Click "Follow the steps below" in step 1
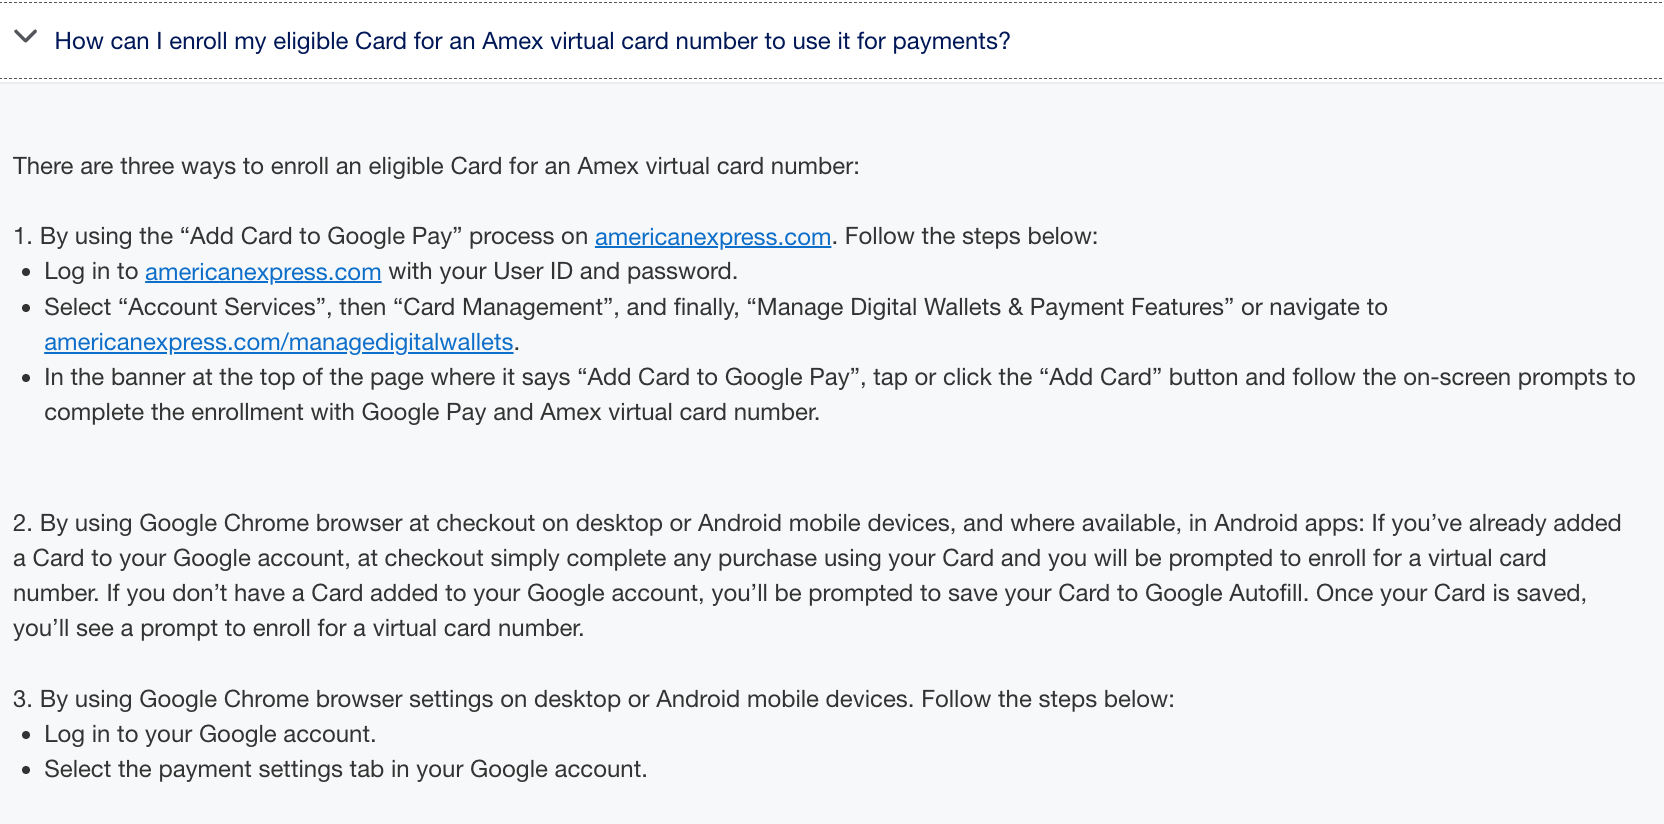 pyautogui.click(x=971, y=236)
